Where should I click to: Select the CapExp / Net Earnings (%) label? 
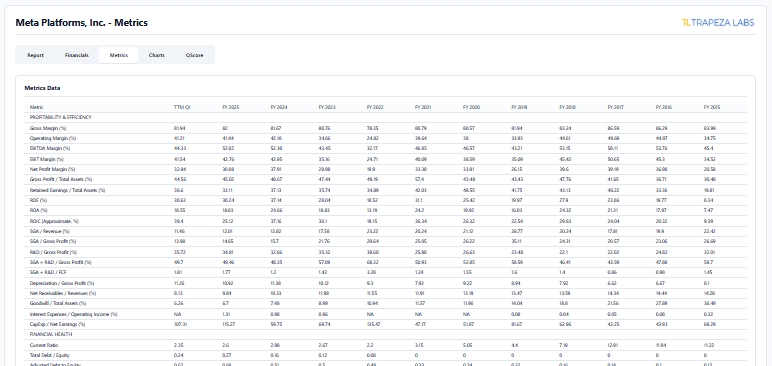57,324
